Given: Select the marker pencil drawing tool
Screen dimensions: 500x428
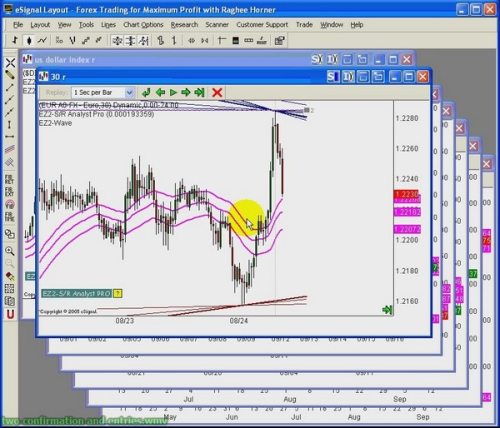Looking at the screenshot, I should click(10, 75).
